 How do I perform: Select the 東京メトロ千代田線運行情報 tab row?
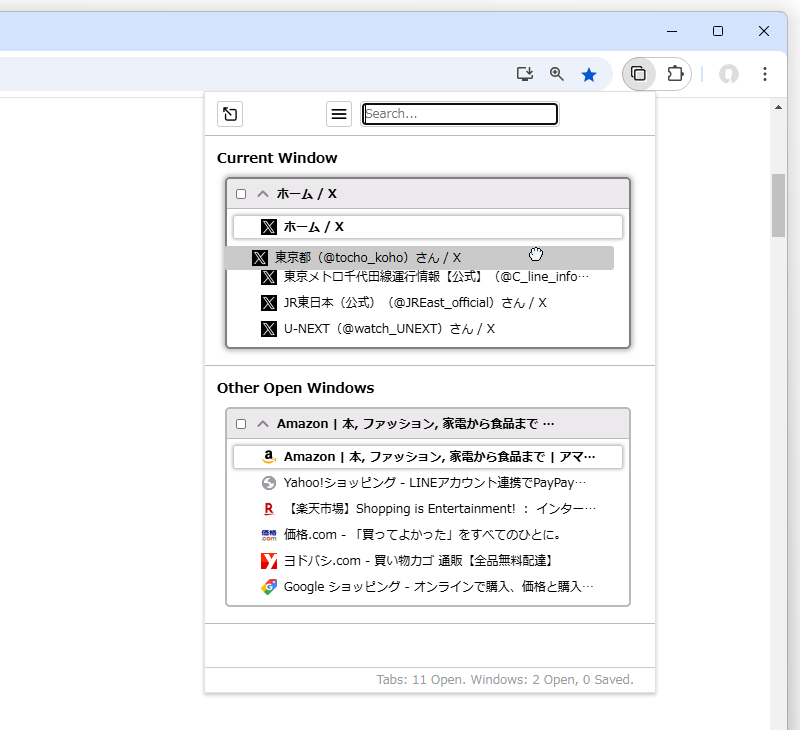pos(428,277)
